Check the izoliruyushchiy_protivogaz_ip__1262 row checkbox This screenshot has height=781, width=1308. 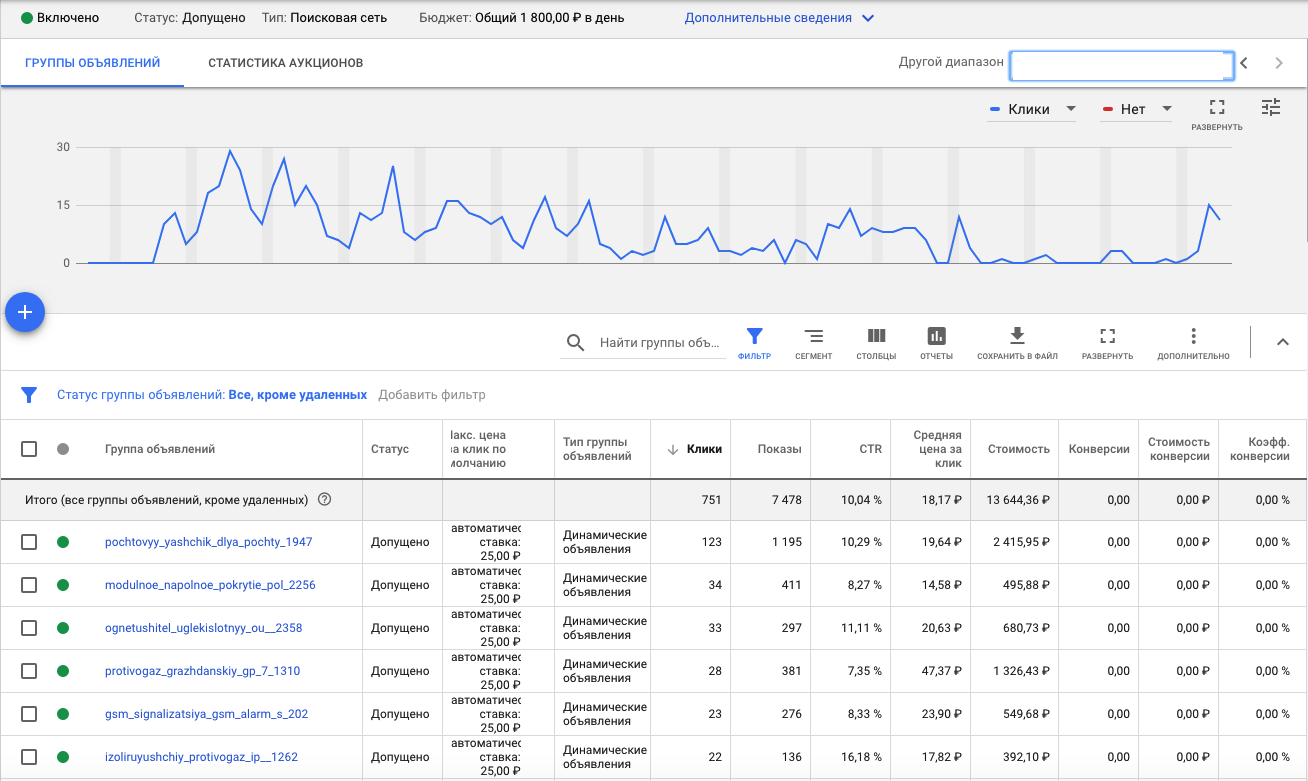tap(29, 757)
